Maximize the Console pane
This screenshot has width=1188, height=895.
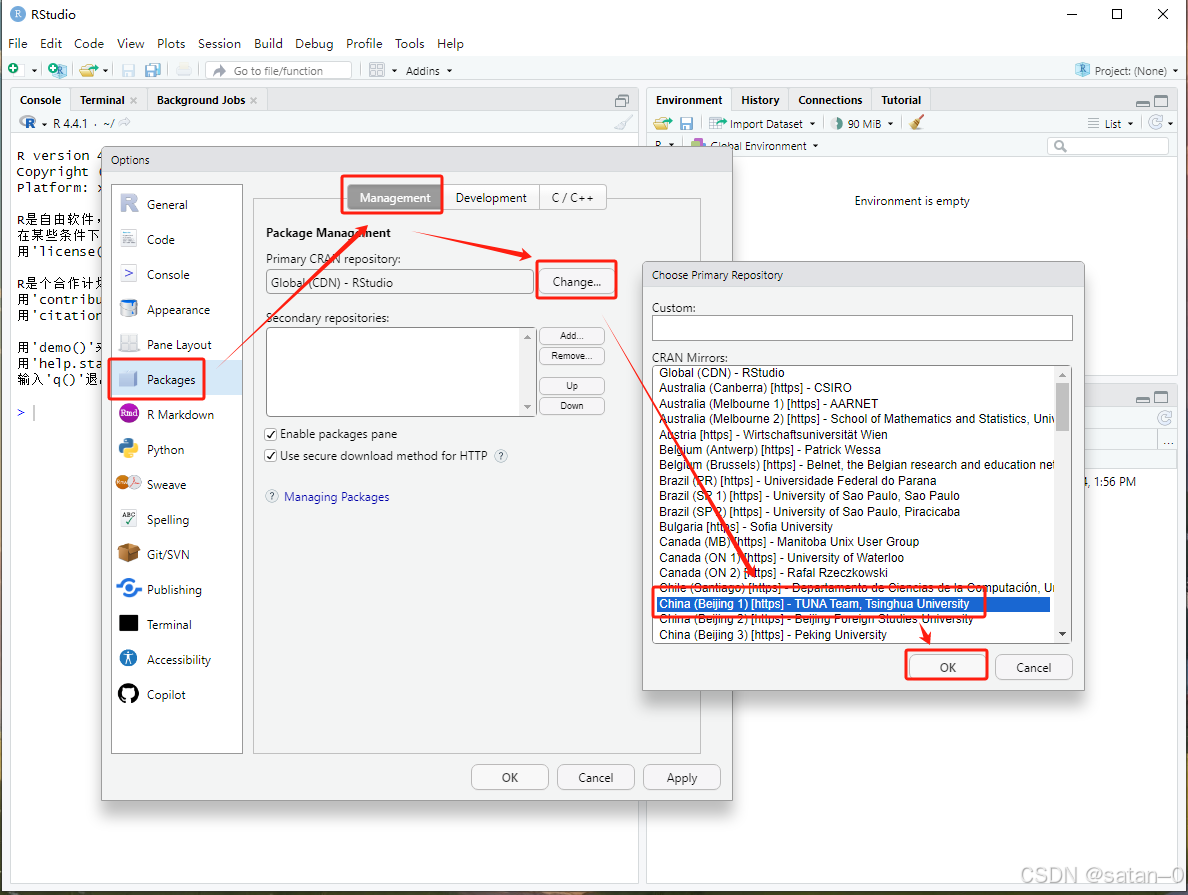(x=622, y=101)
